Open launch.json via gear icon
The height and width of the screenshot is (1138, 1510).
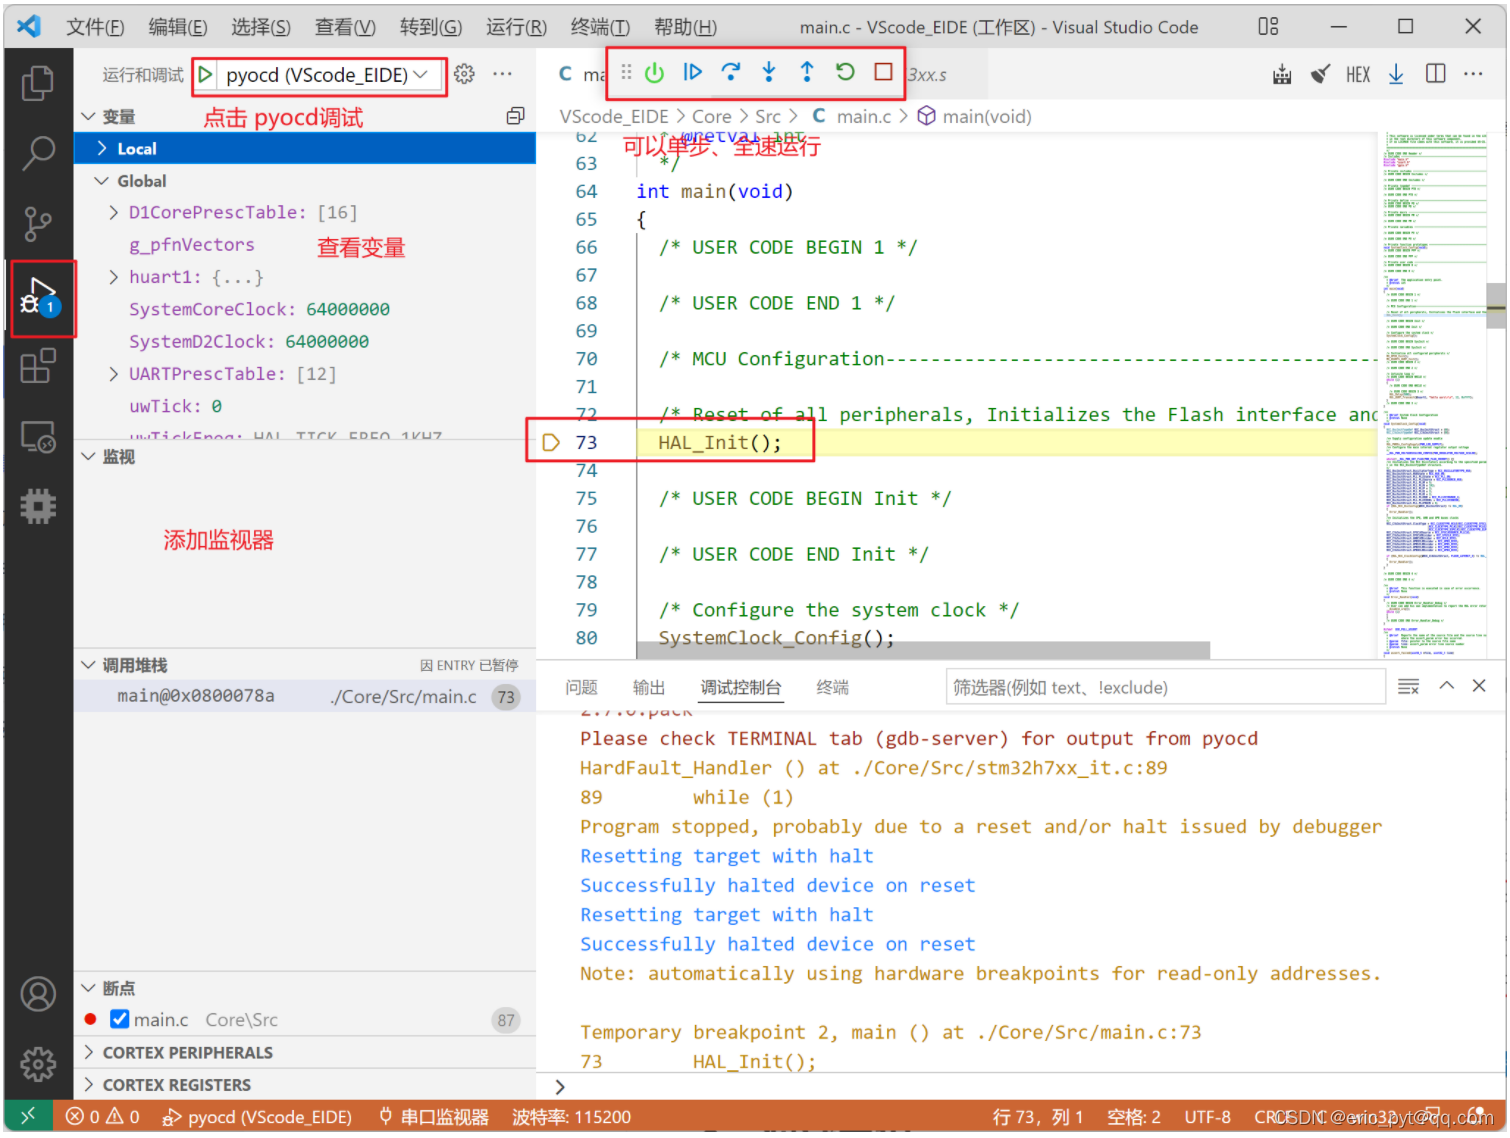[x=464, y=74]
